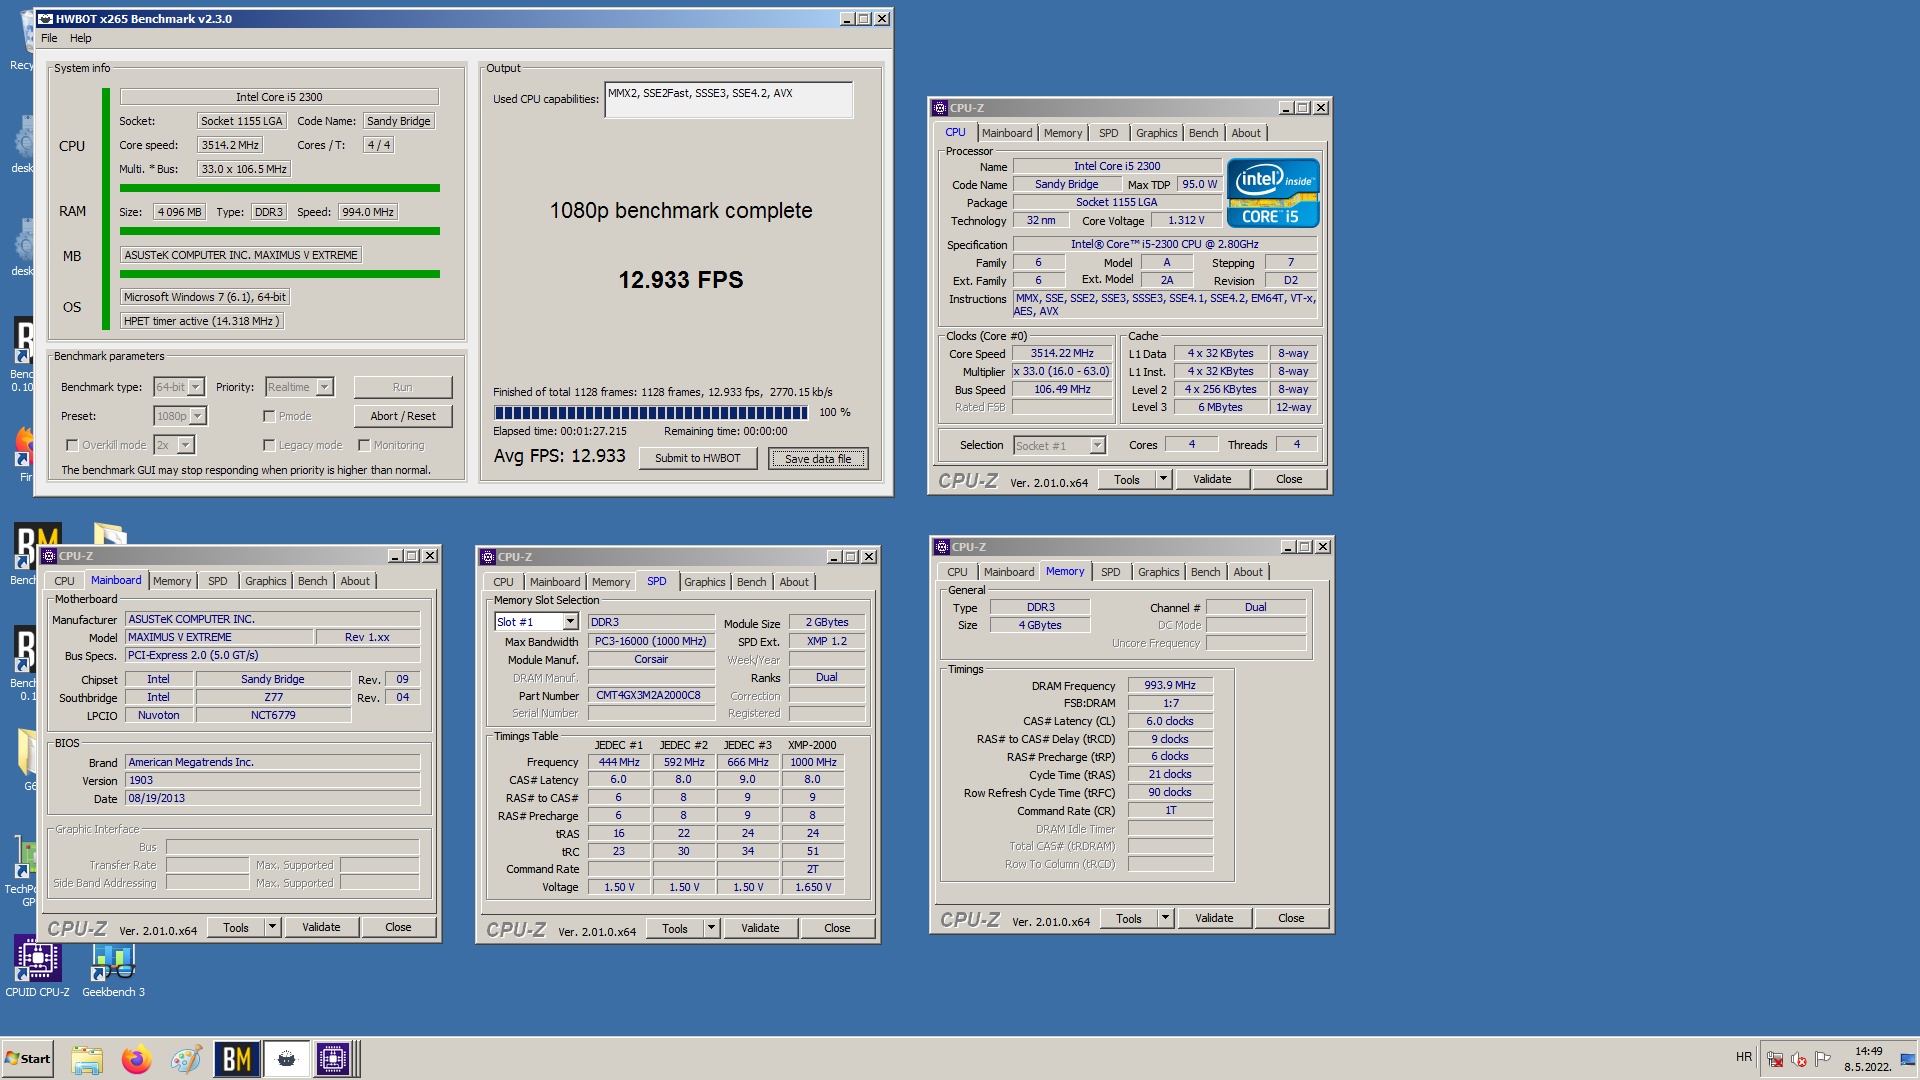
Task: Open the file explorer taskbar icon
Action: pos(87,1059)
